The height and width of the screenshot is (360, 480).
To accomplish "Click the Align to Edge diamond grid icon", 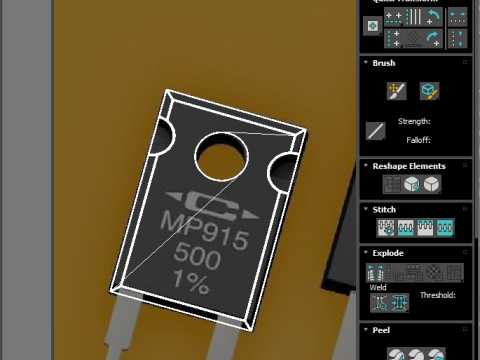I will click(x=414, y=39).
